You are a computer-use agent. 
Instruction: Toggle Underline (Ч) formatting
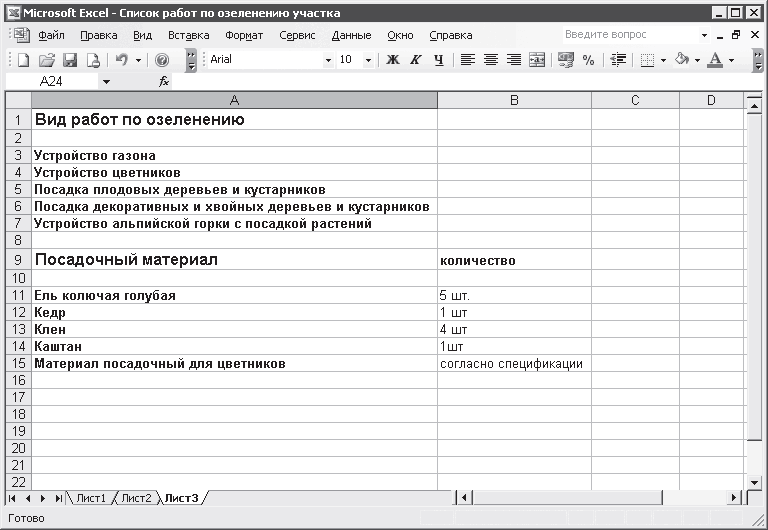pyautogui.click(x=439, y=60)
